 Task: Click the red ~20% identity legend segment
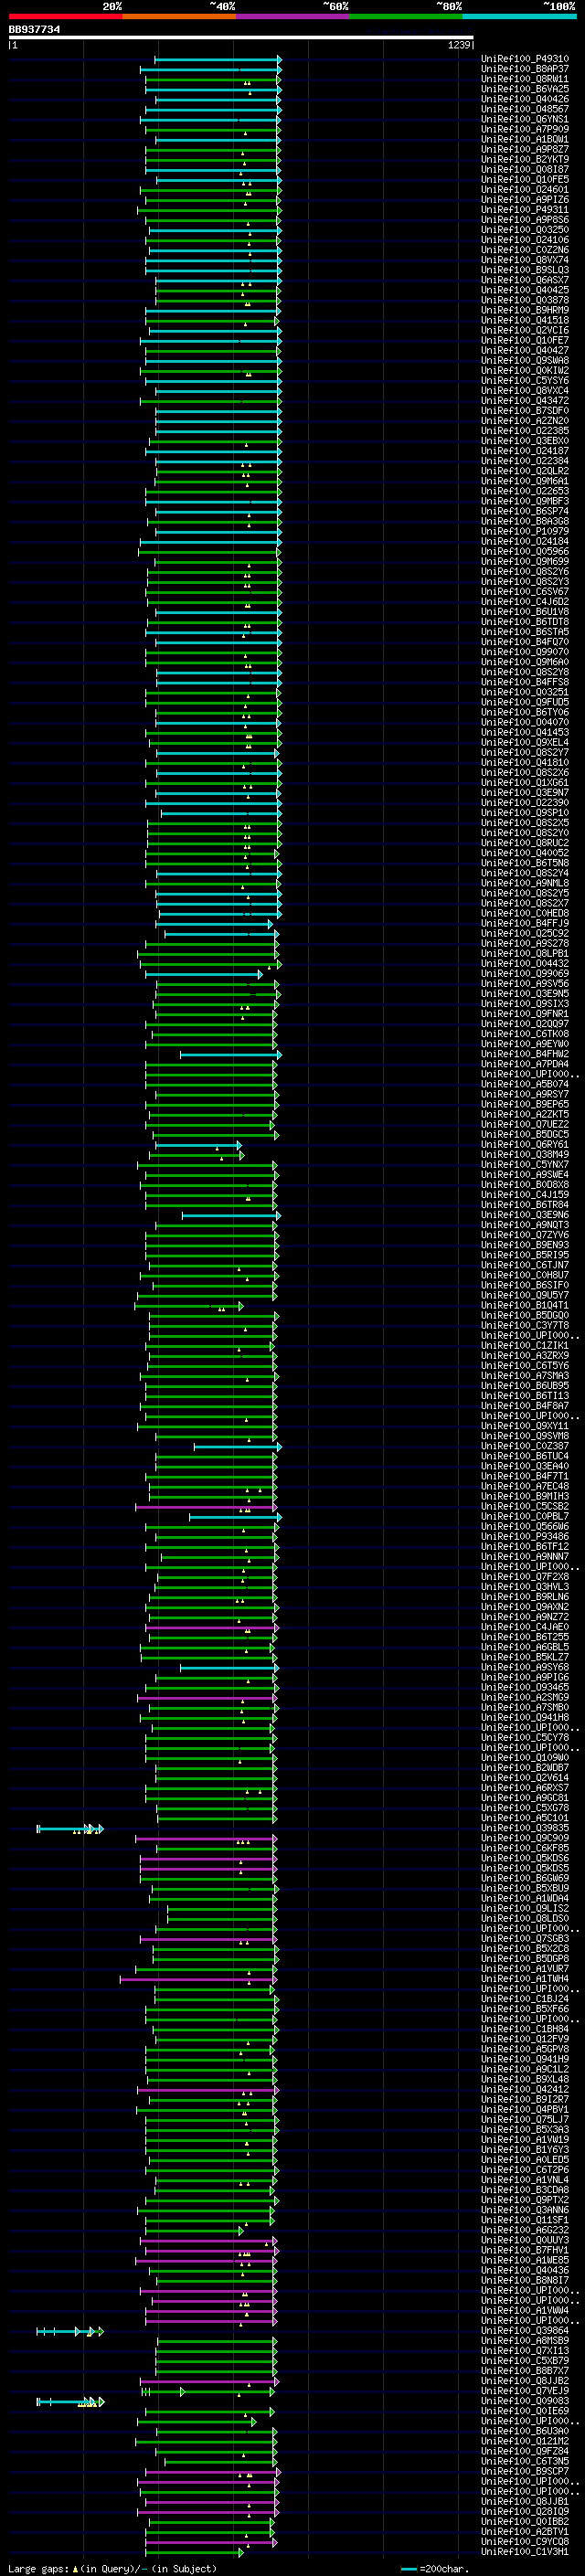(x=65, y=16)
